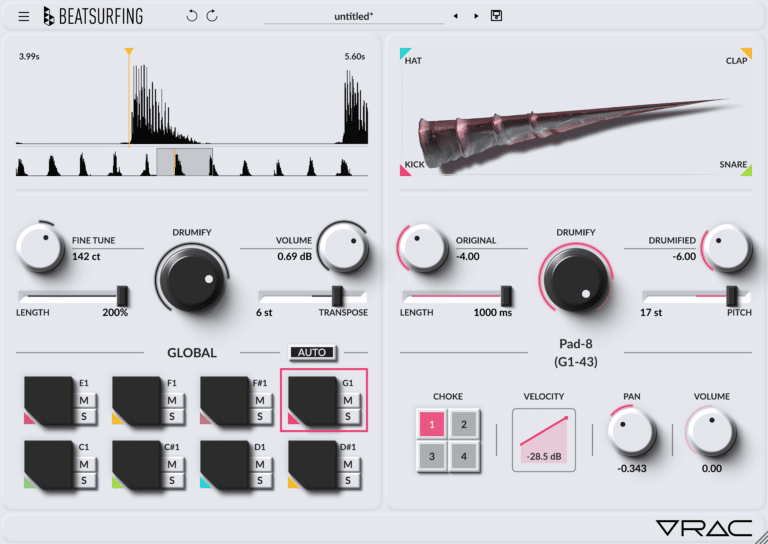Select choke group 1
The width and height of the screenshot is (768, 544).
click(432, 424)
